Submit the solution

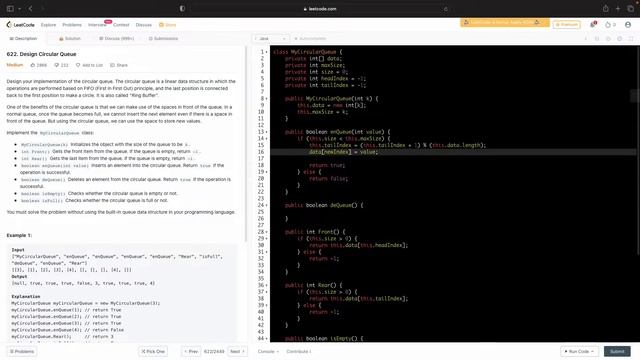tap(617, 351)
